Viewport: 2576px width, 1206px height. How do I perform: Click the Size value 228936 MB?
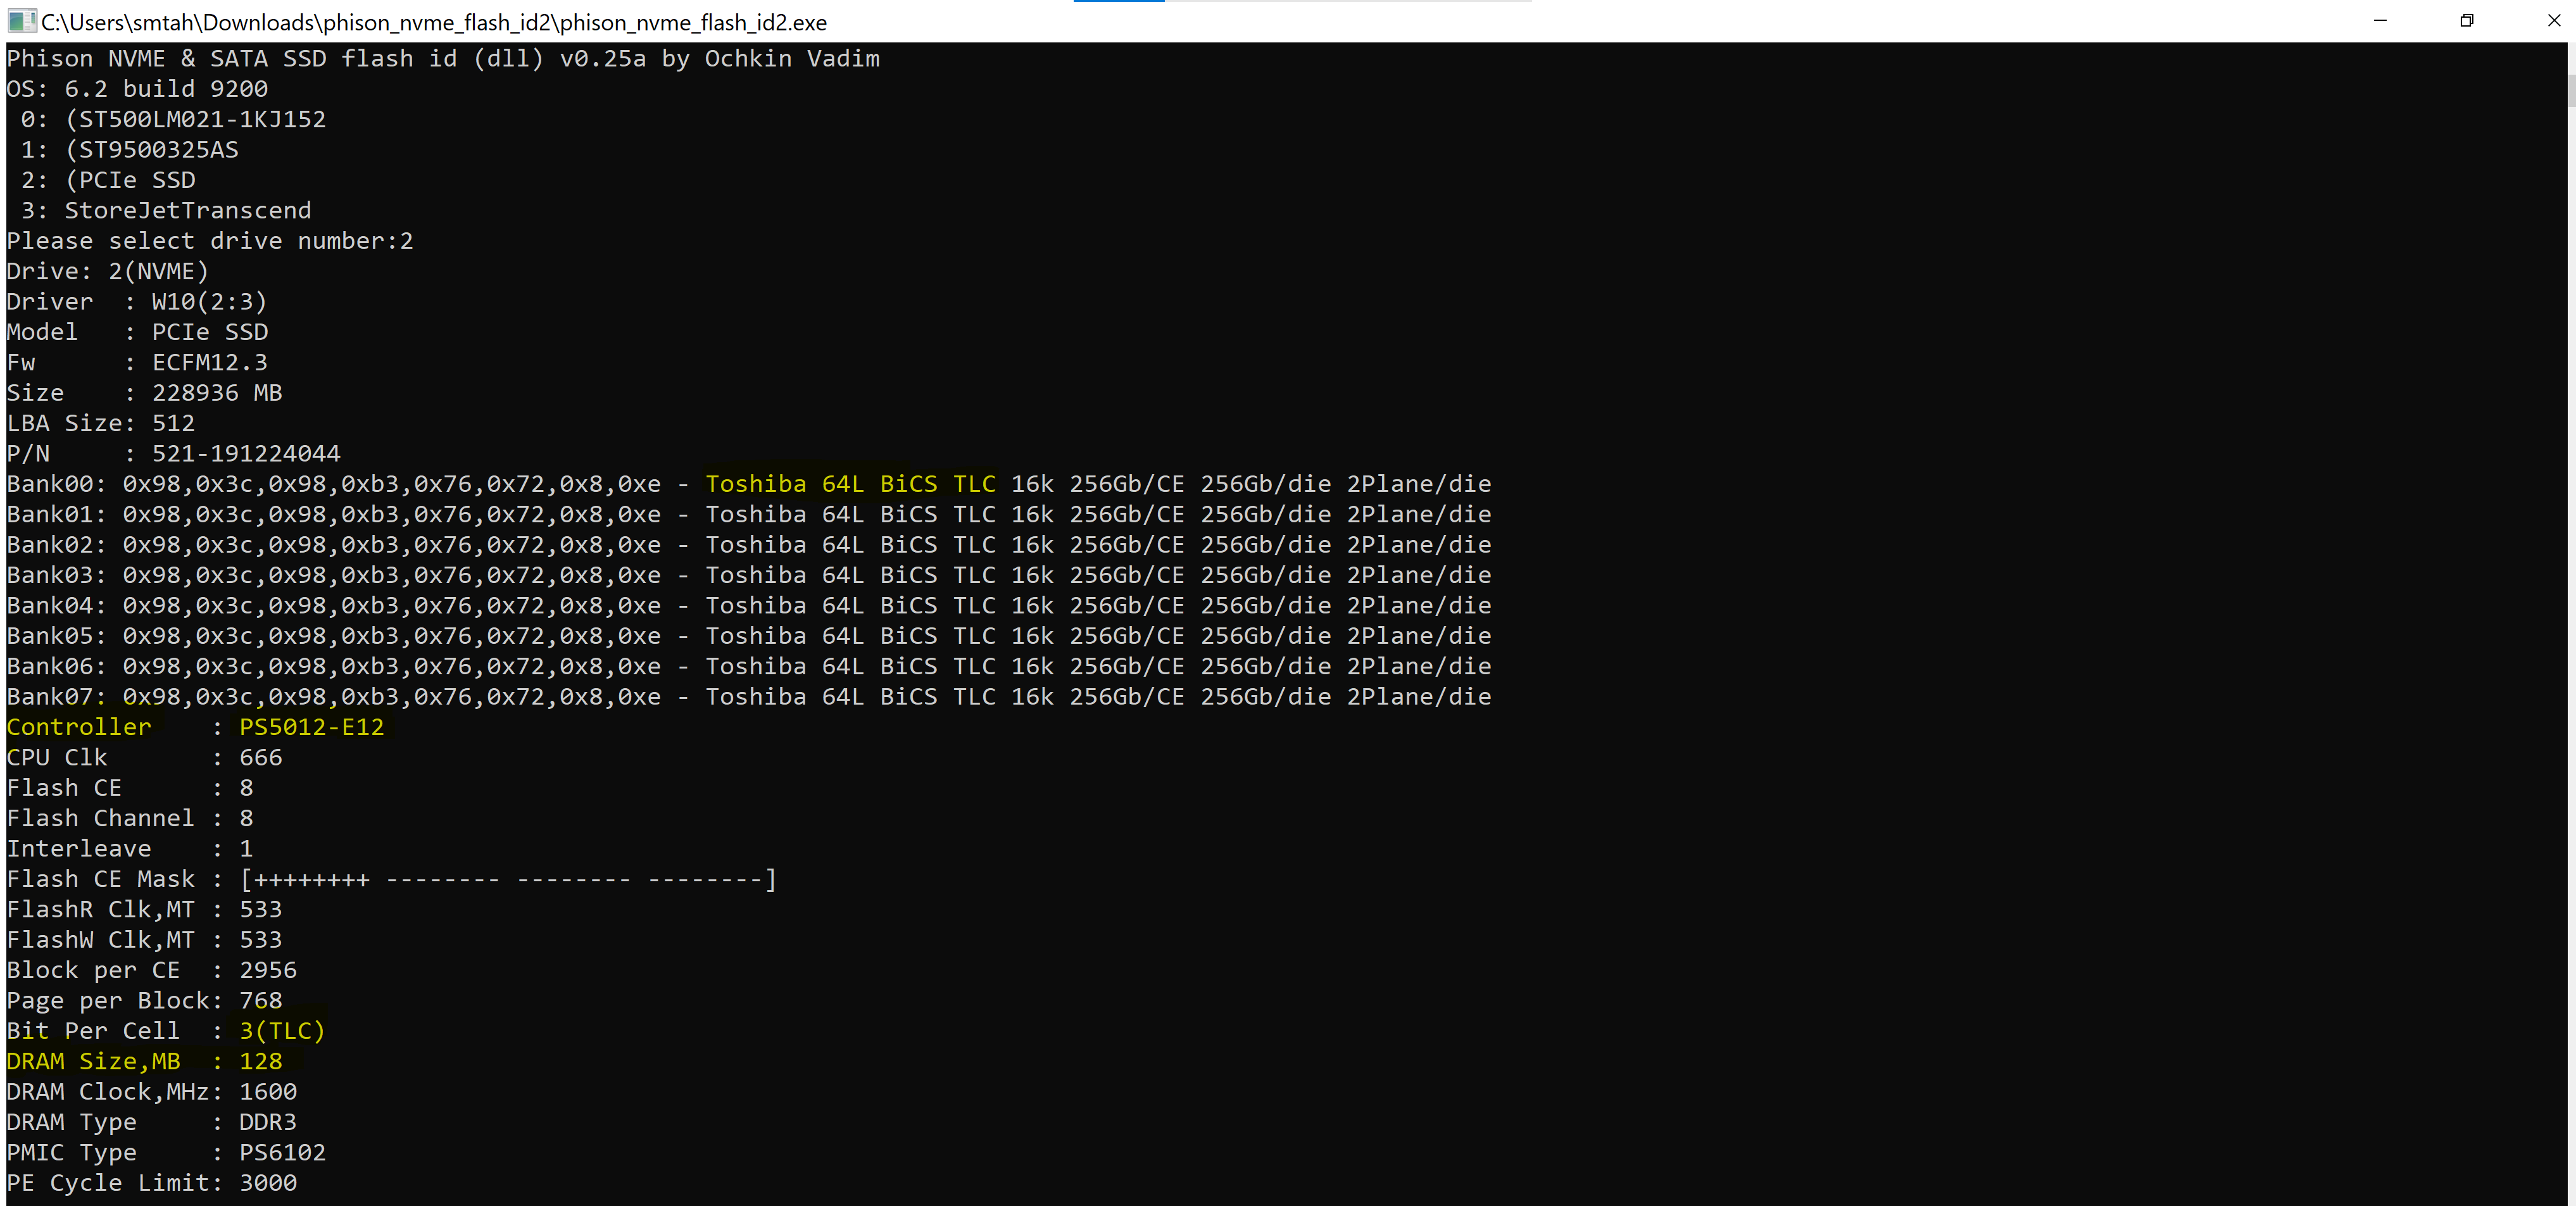216,393
